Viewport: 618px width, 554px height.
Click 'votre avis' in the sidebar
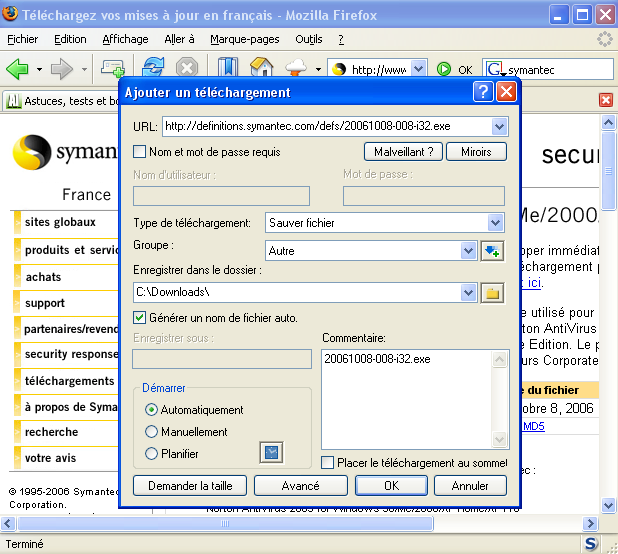click(50, 458)
